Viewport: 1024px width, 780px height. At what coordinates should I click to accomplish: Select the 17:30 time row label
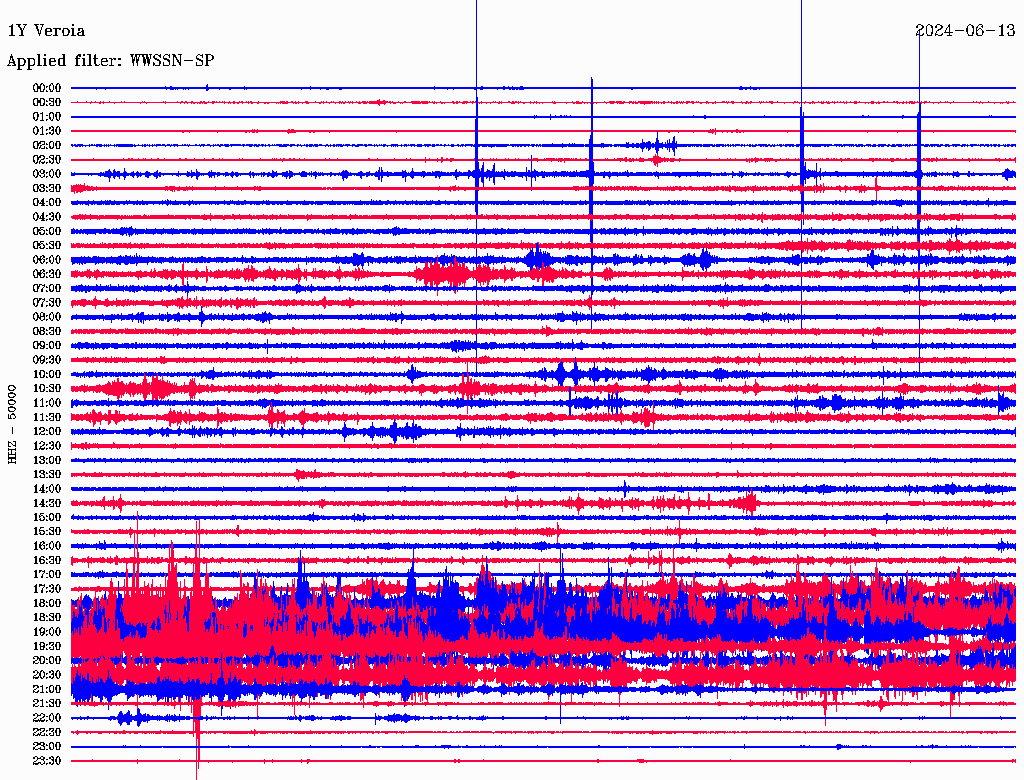(47, 589)
